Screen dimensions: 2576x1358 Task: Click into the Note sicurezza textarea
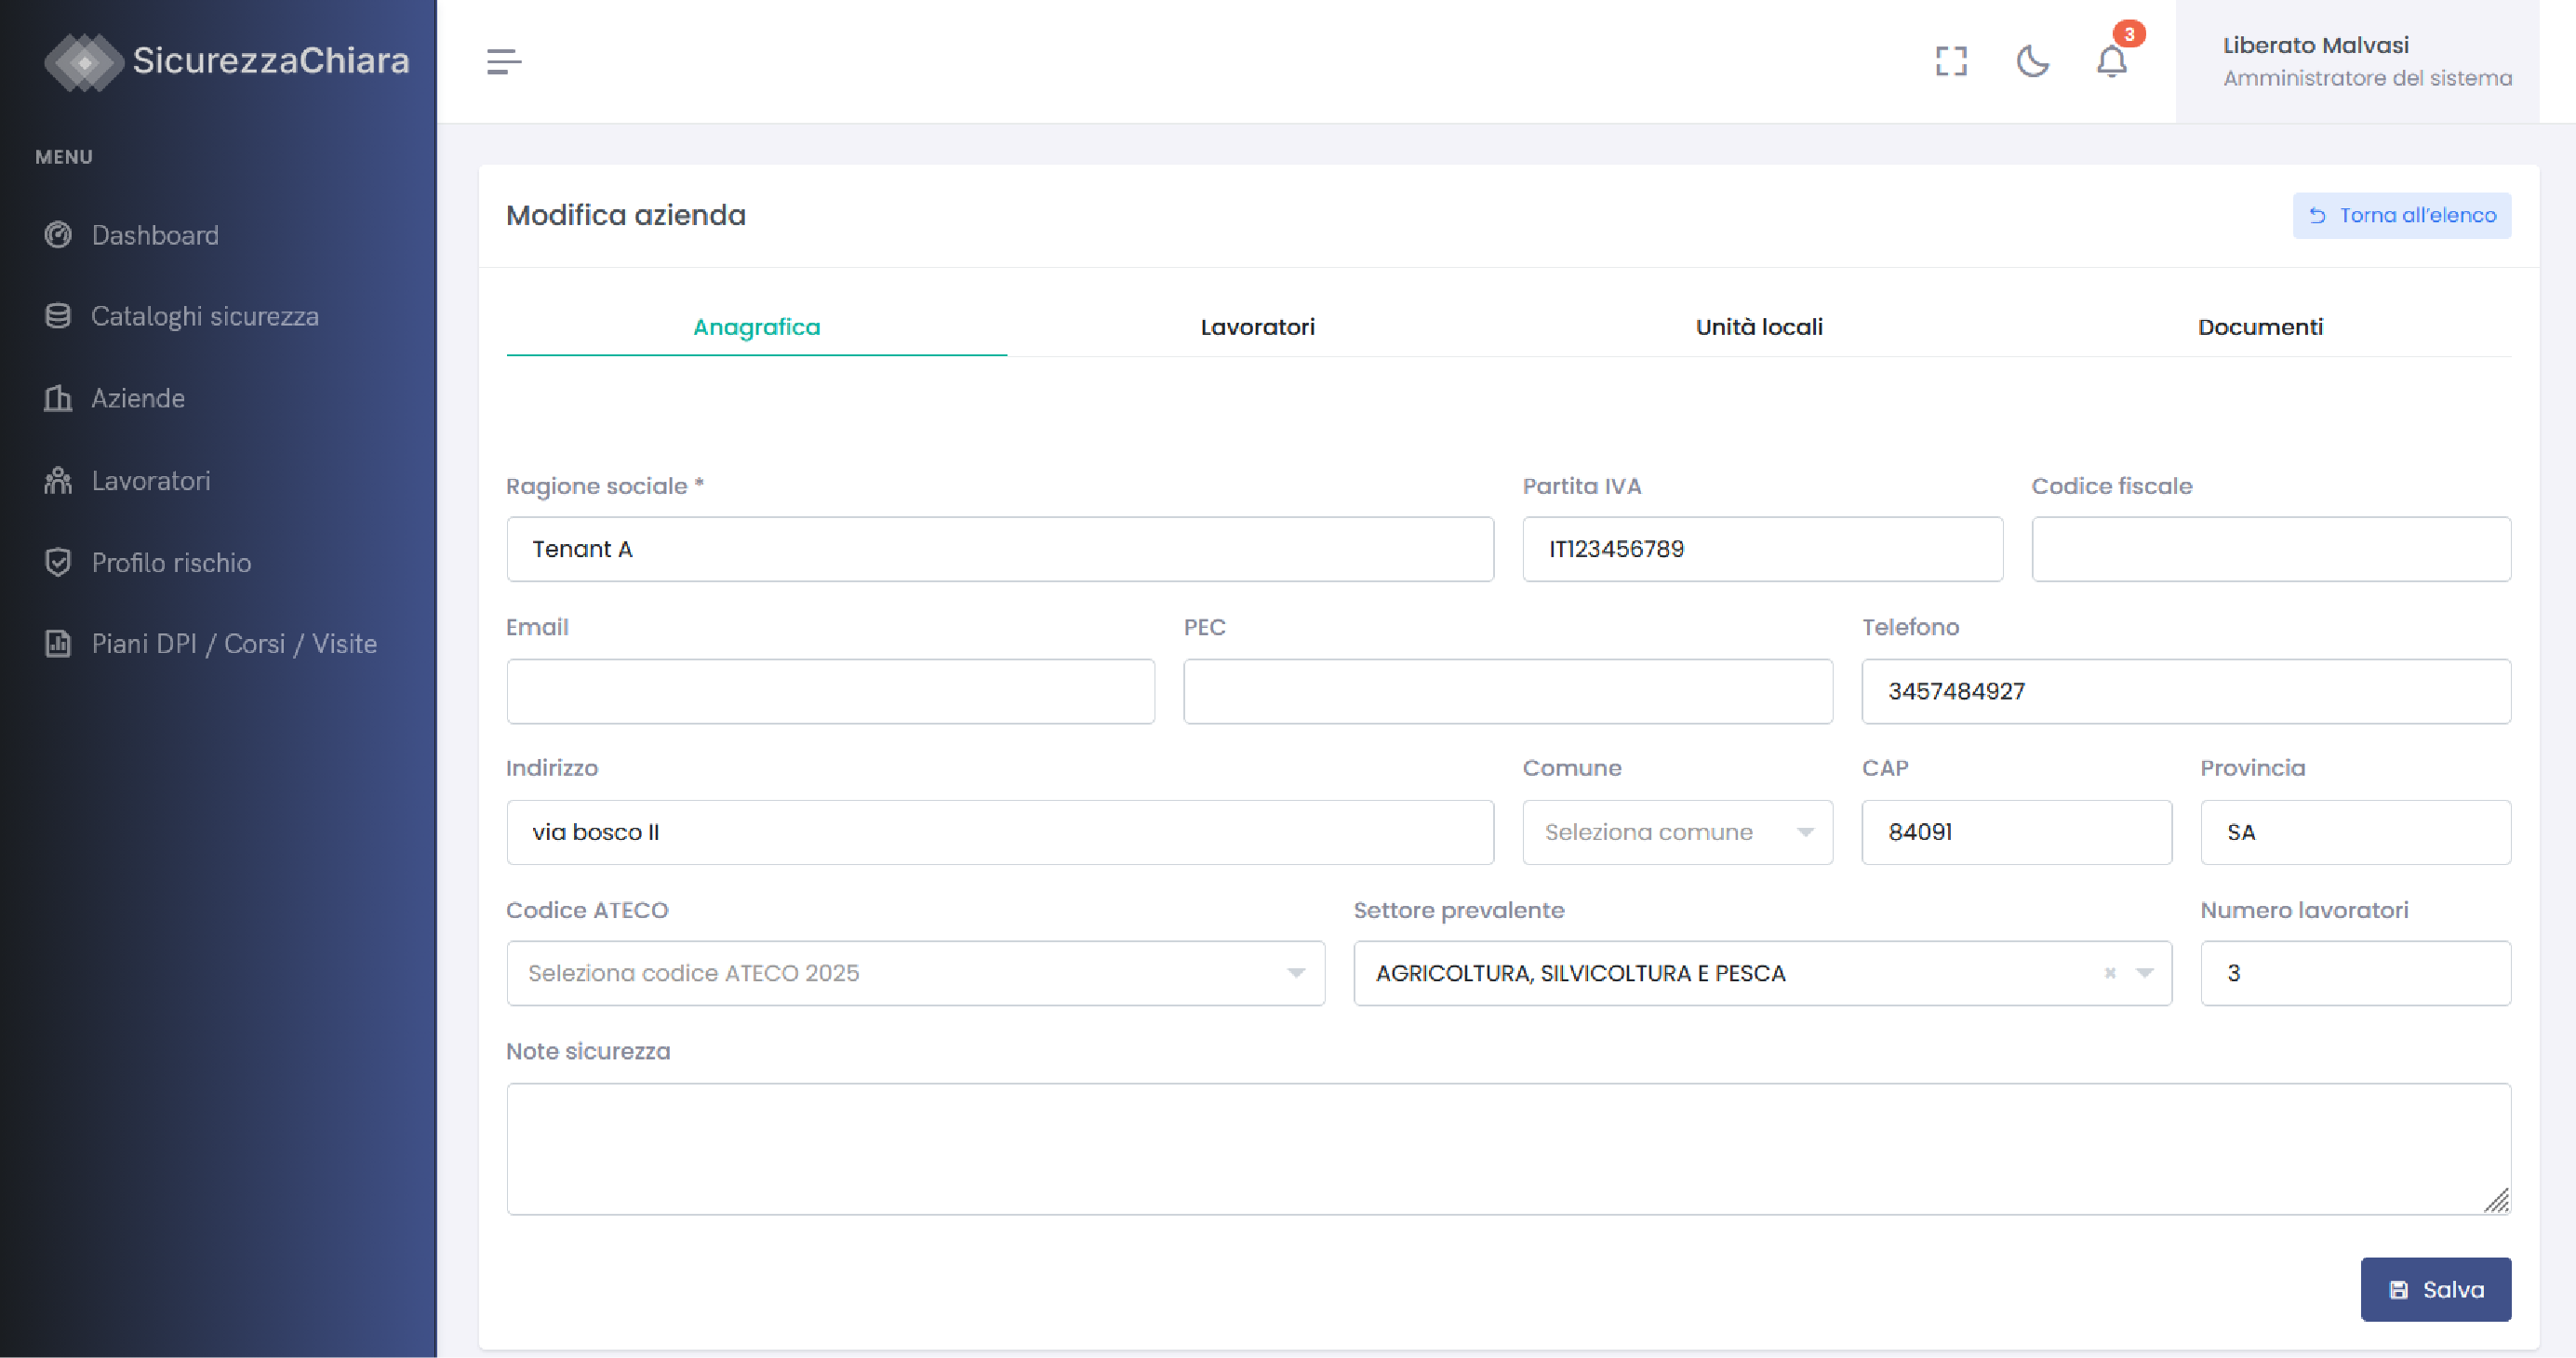coord(1507,1149)
